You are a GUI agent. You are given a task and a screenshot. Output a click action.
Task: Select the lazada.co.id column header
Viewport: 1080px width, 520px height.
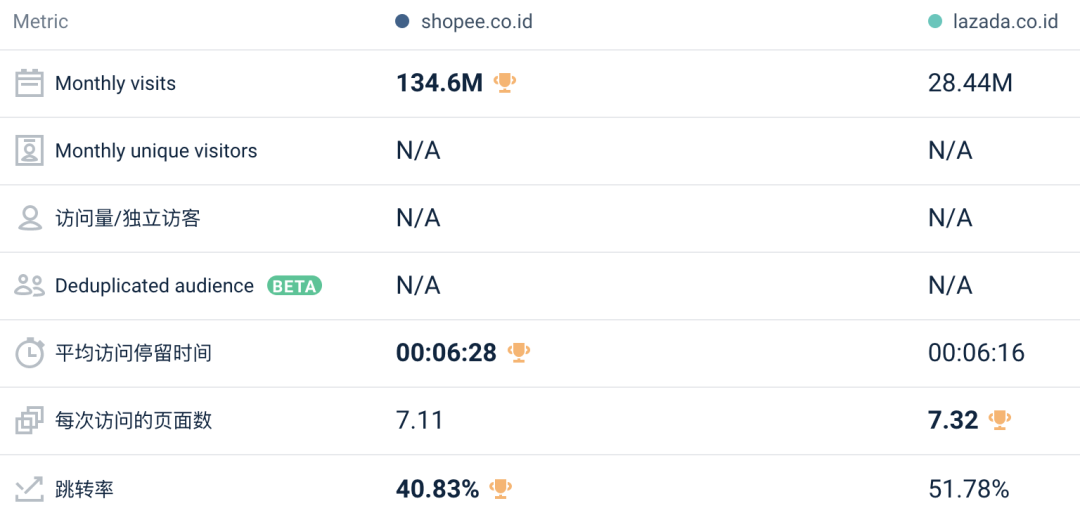point(993,22)
